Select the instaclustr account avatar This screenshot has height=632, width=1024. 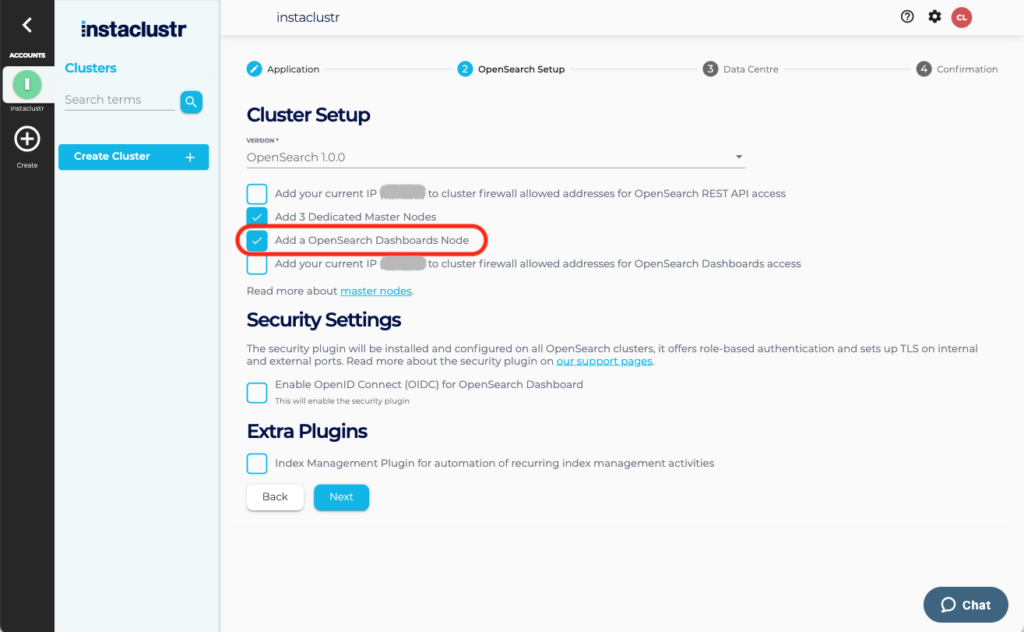click(27, 84)
